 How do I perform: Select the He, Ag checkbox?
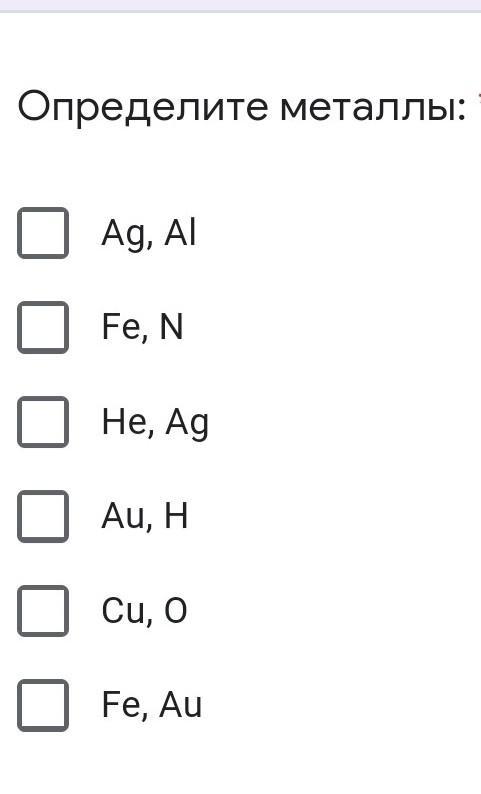[43, 422]
